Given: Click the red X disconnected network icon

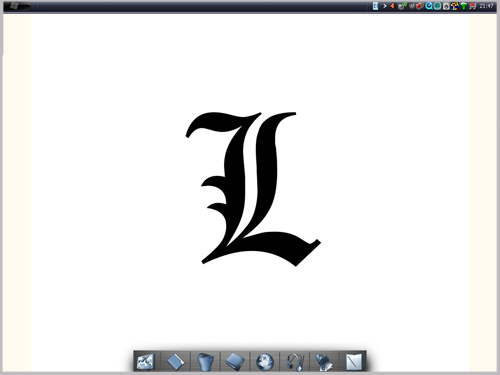Looking at the screenshot, I should click(473, 6).
